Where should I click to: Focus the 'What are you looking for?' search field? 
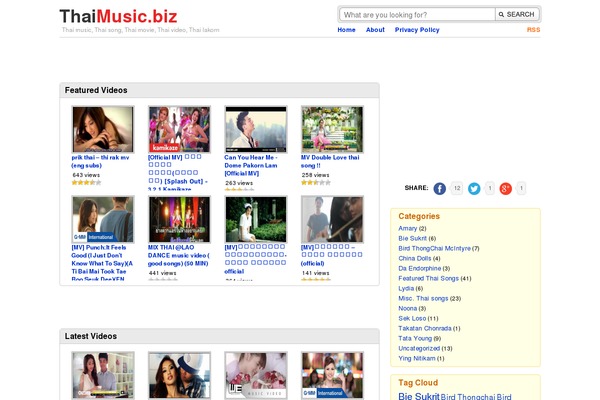(417, 15)
